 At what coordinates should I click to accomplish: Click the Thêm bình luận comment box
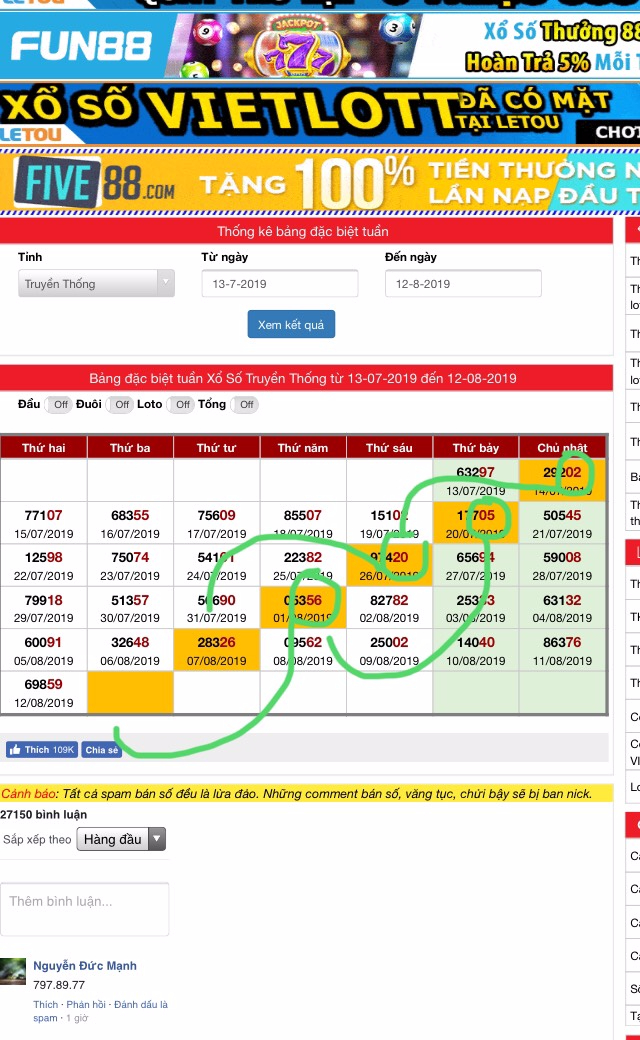point(84,909)
